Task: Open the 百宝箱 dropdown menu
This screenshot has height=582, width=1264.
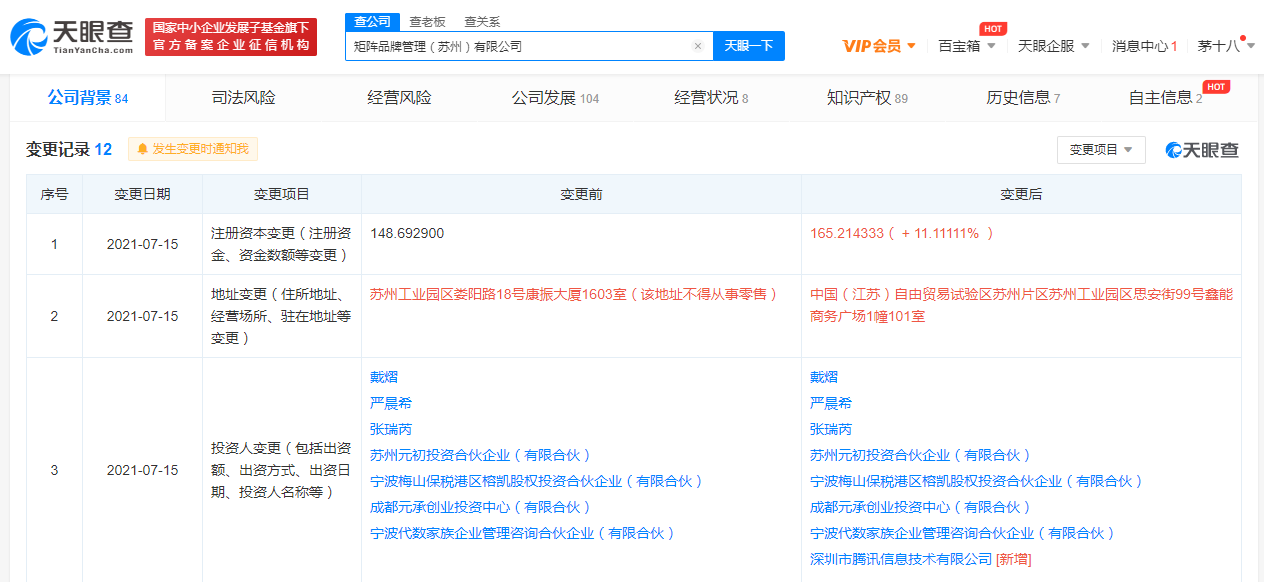Action: tap(967, 46)
